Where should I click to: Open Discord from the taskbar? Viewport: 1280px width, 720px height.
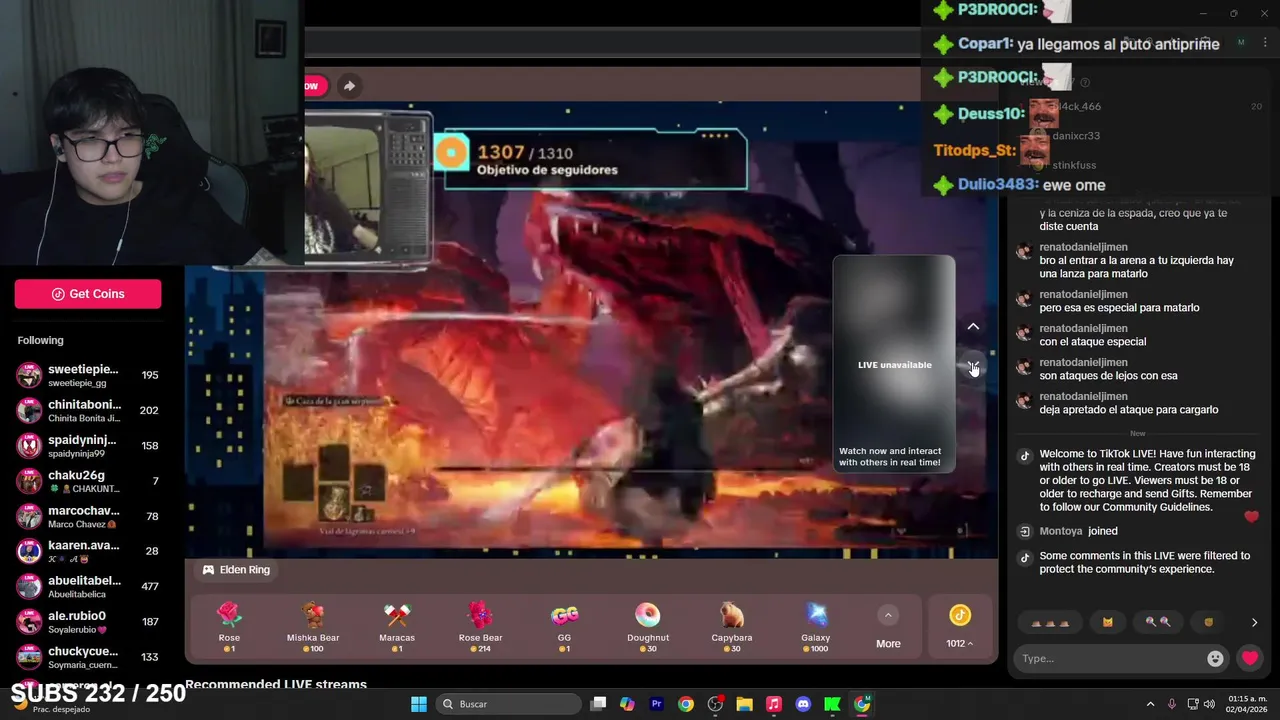pos(803,704)
